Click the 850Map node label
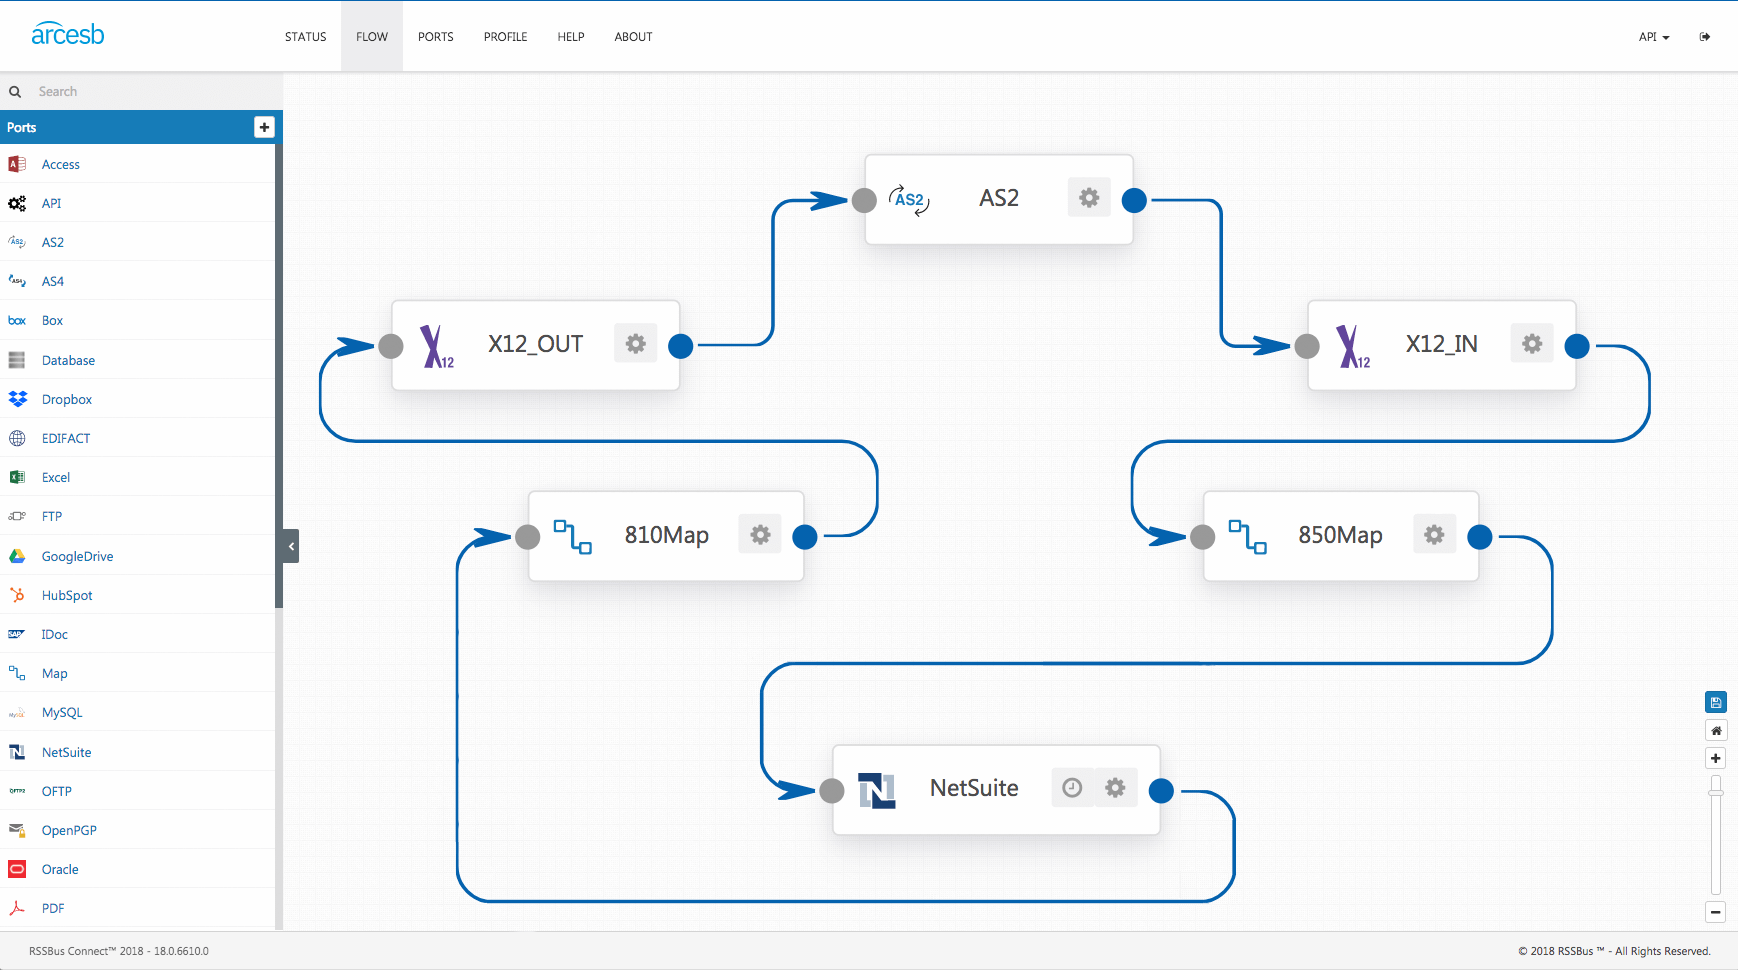 pos(1340,536)
